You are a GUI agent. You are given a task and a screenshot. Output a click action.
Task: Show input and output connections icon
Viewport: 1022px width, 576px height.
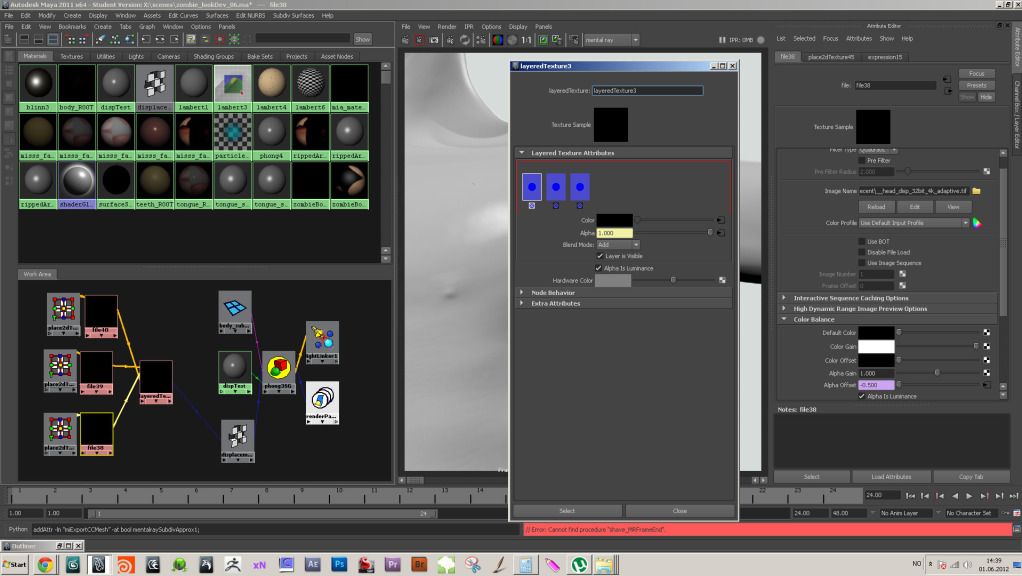click(160, 40)
